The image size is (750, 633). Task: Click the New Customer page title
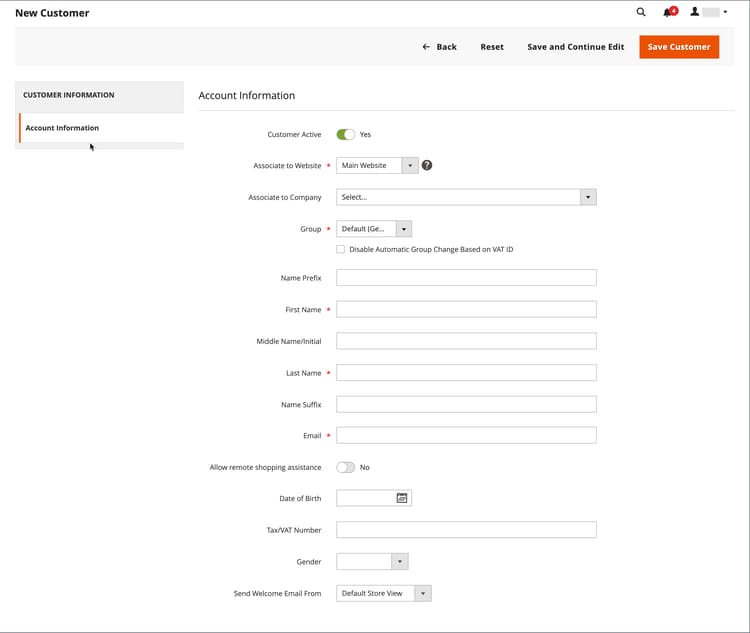point(52,13)
